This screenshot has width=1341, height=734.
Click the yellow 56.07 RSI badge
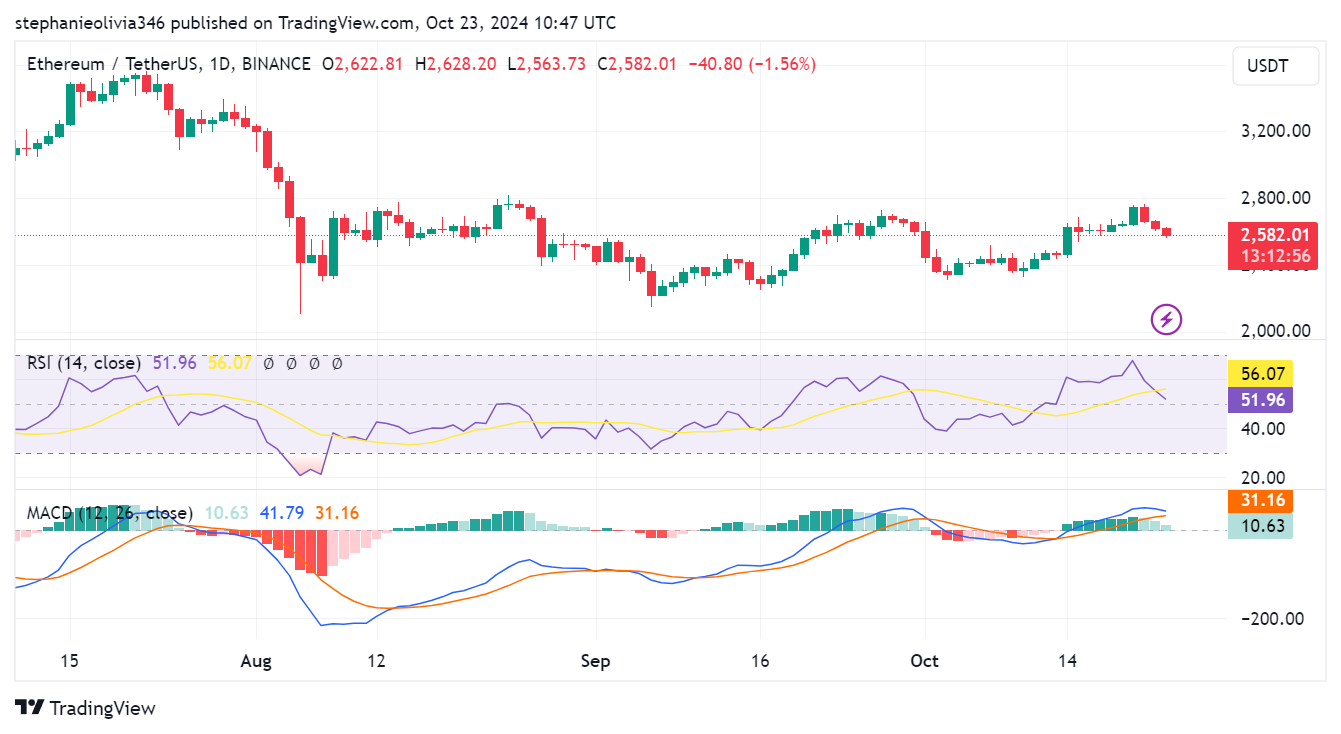1259,372
